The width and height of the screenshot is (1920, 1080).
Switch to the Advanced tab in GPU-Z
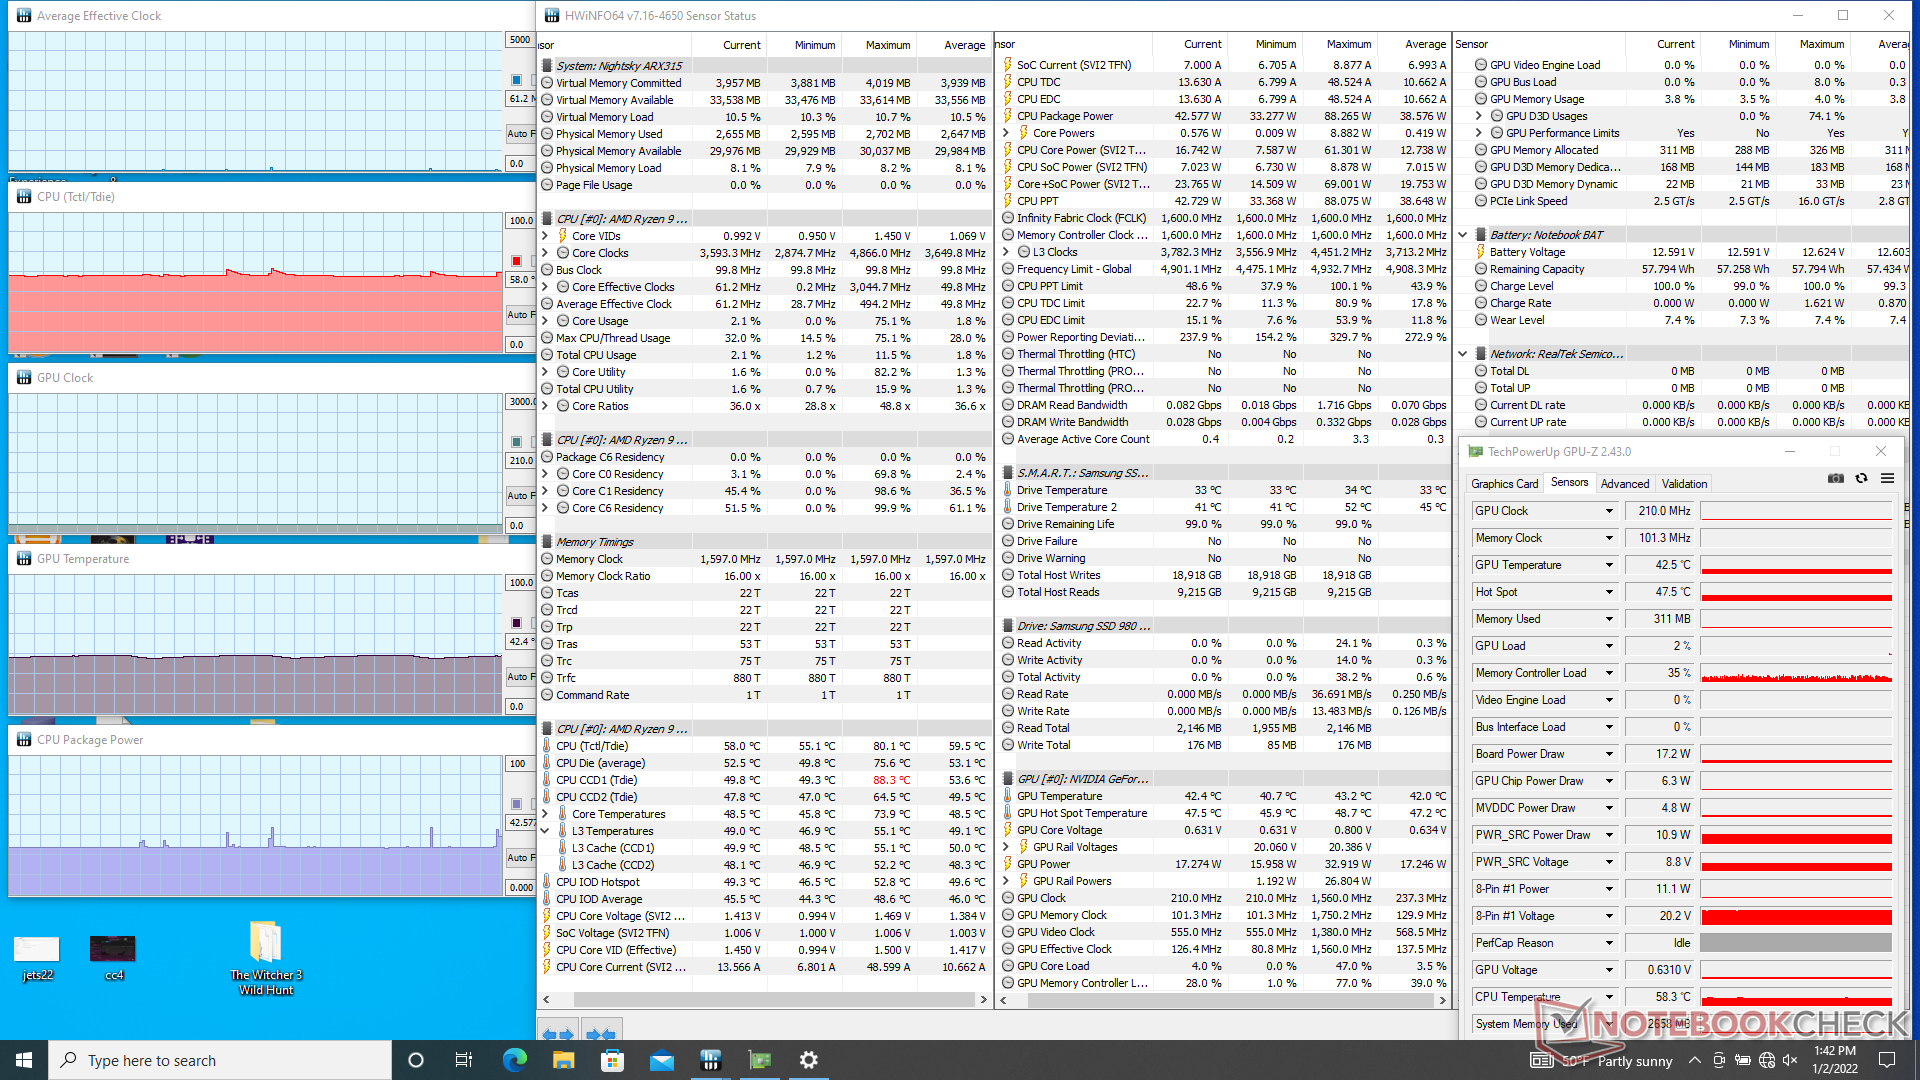point(1624,484)
